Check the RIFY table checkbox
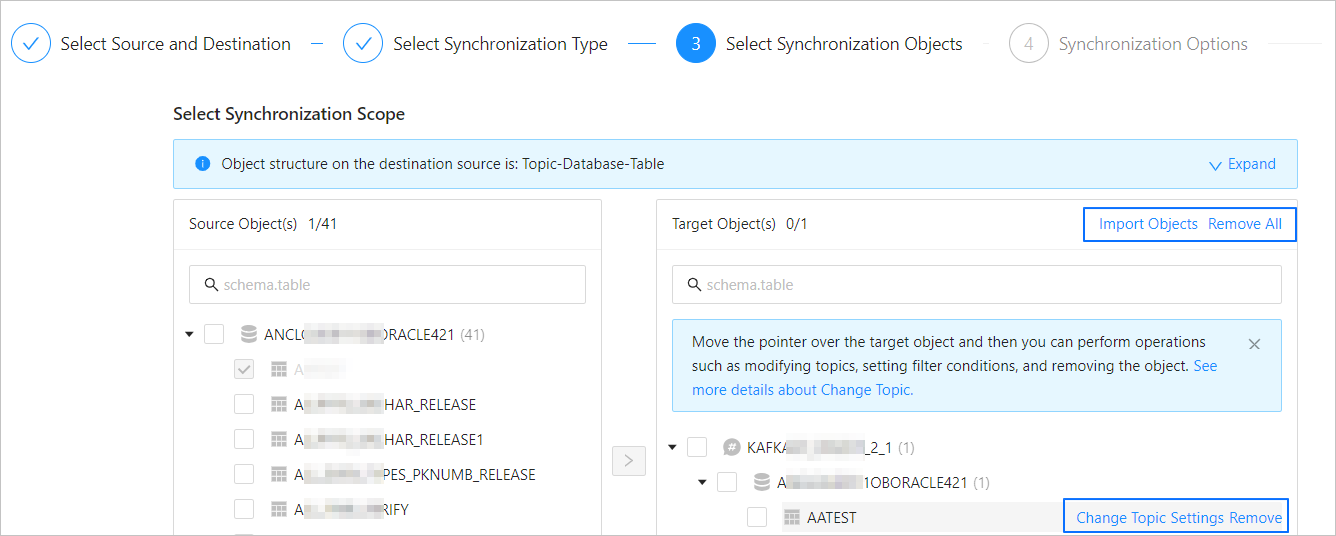This screenshot has width=1336, height=536. coord(244,509)
